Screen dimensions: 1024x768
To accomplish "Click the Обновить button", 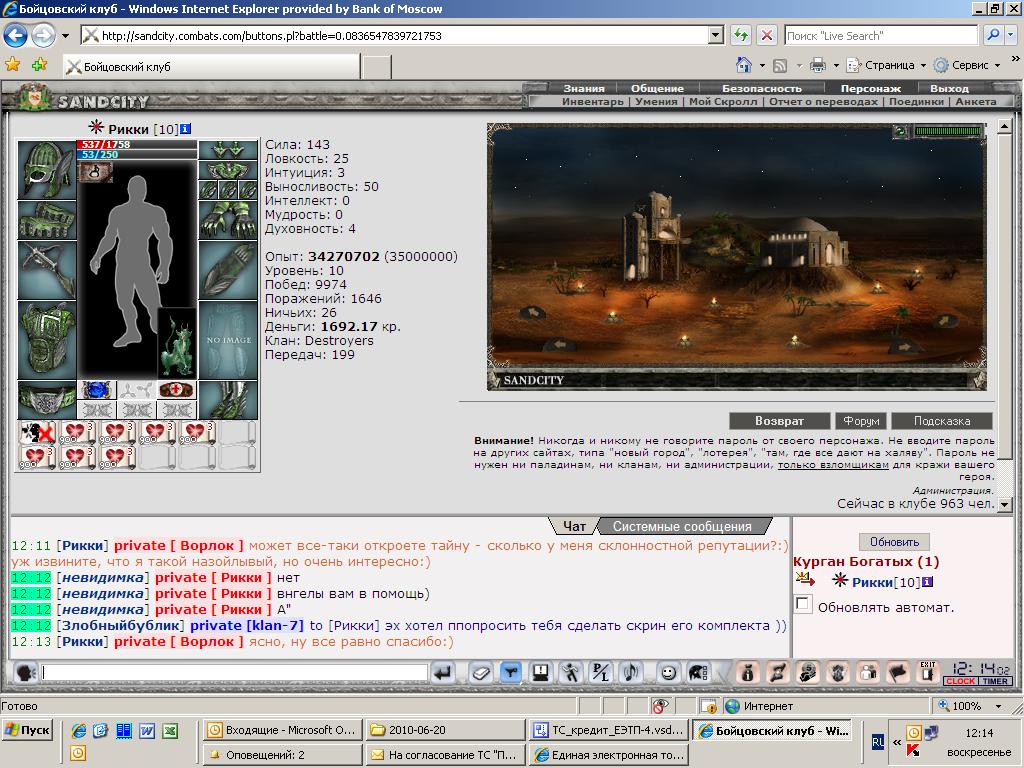I will click(894, 542).
